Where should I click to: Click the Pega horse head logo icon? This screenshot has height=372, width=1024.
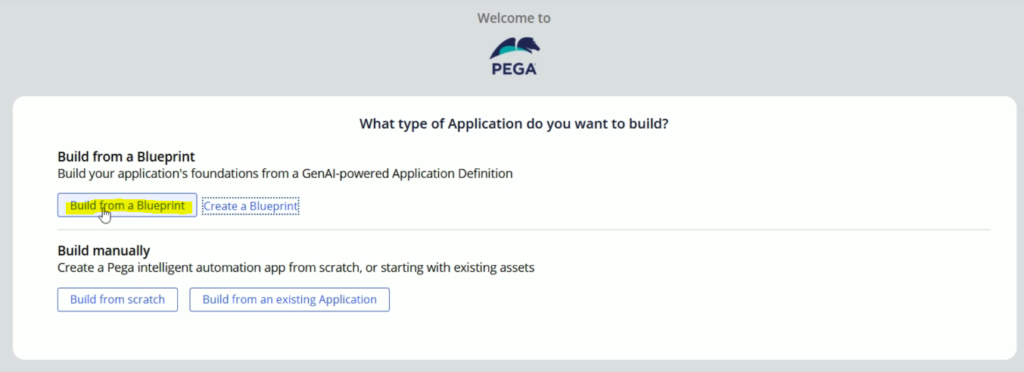[515, 48]
